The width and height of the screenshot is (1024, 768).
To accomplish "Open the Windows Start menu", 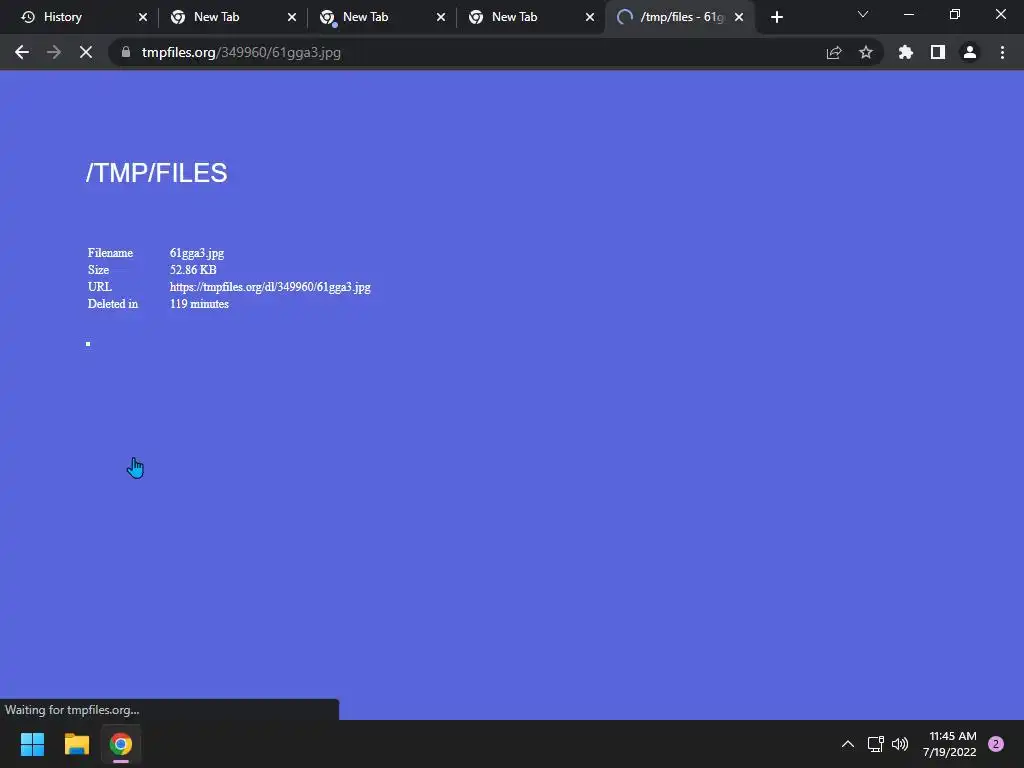I will pyautogui.click(x=32, y=744).
